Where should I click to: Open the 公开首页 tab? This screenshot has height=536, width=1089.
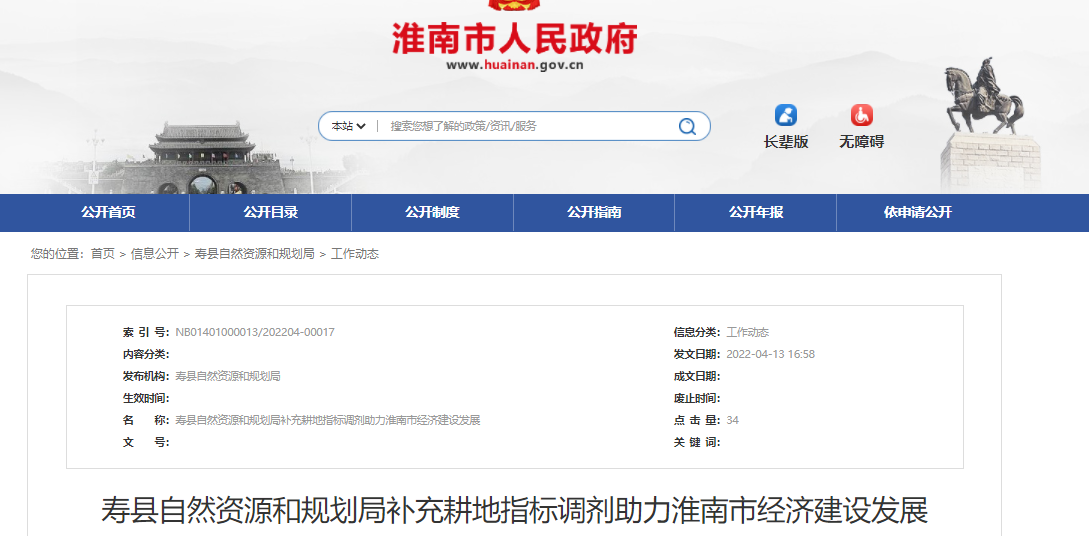click(108, 212)
